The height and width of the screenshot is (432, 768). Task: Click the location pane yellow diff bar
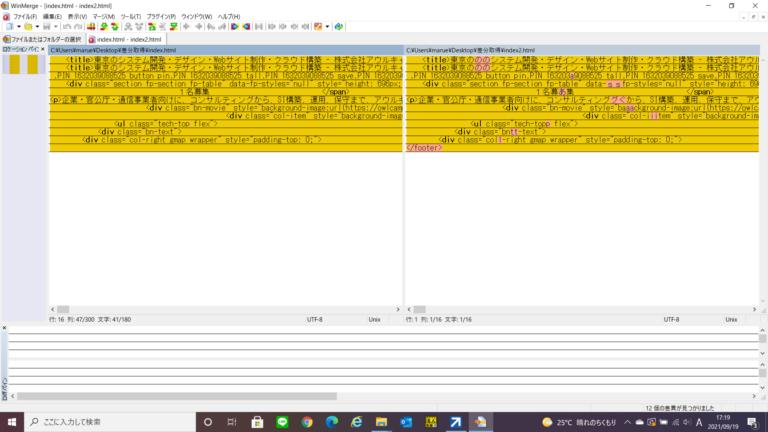pos(11,64)
